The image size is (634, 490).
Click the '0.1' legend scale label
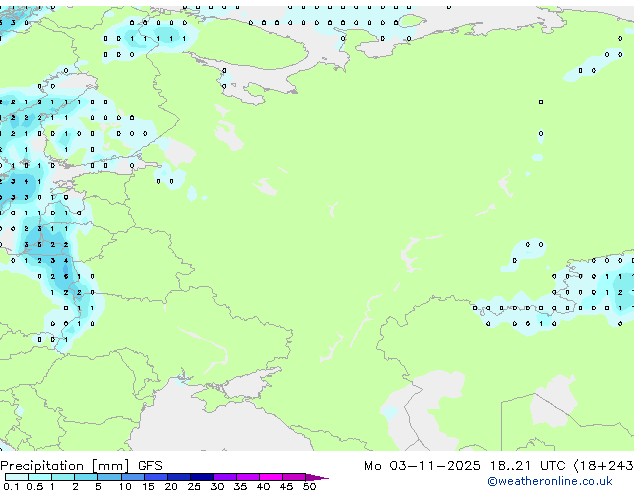[x=11, y=486]
